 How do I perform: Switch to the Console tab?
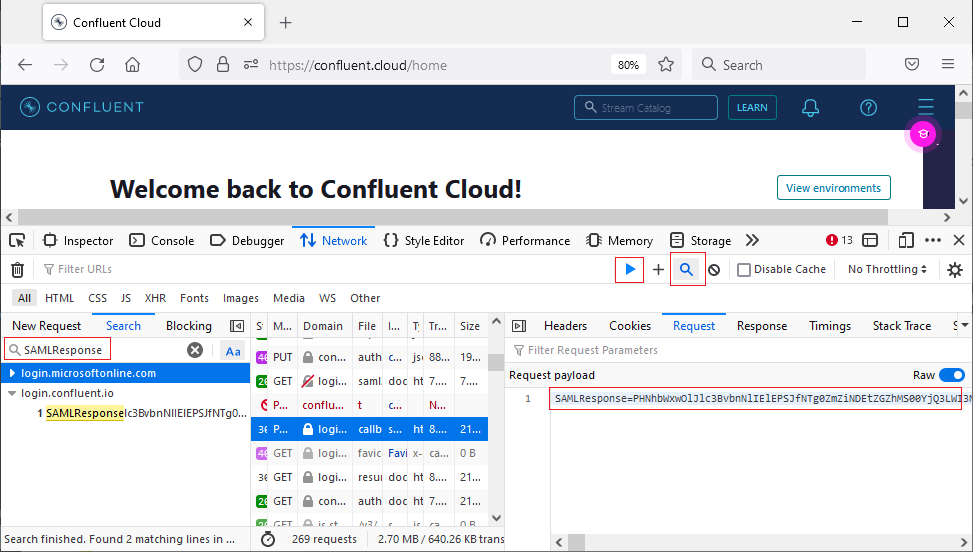click(161, 241)
